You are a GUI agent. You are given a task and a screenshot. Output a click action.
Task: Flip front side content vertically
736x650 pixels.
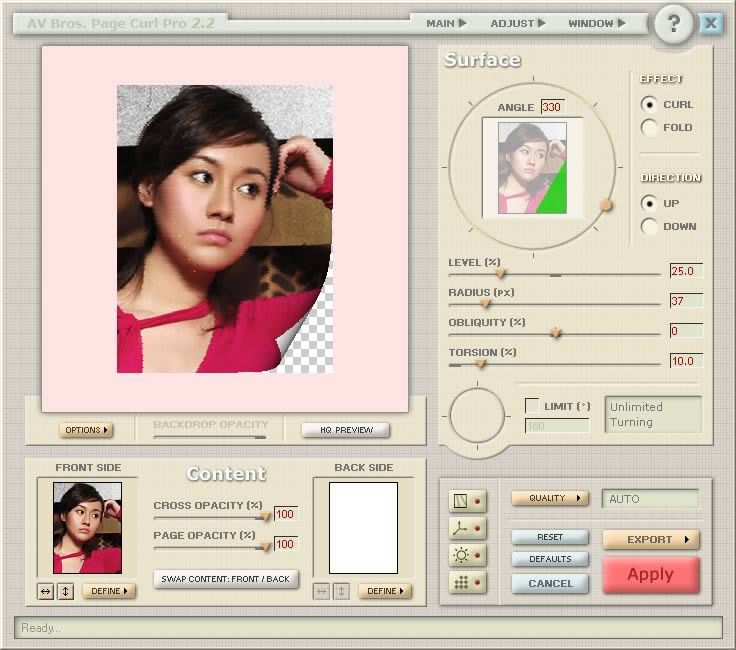tap(65, 591)
